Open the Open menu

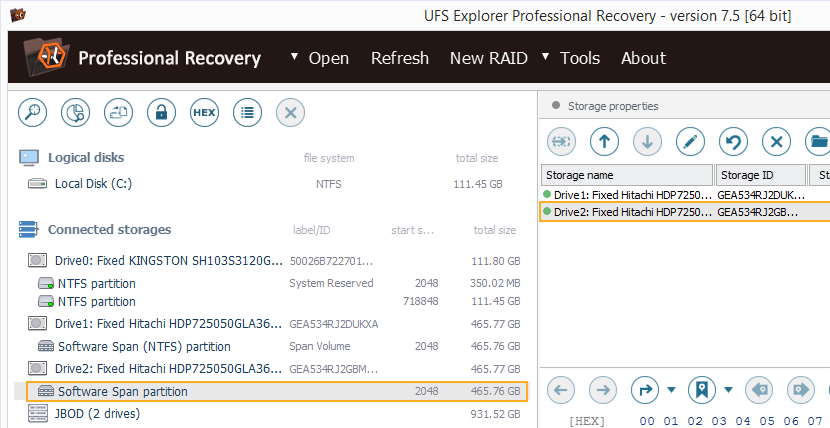point(328,58)
